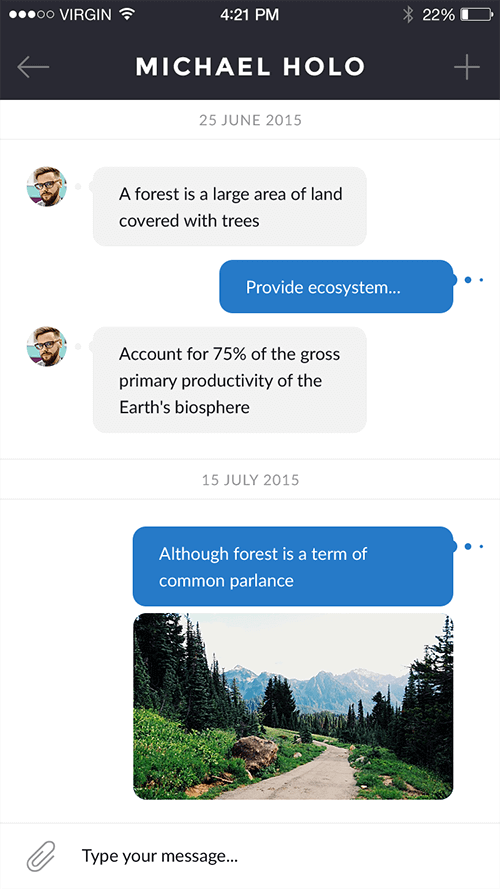Viewport: 500px width, 889px height.
Task: Tap the back arrow in header
Action: [x=33, y=67]
